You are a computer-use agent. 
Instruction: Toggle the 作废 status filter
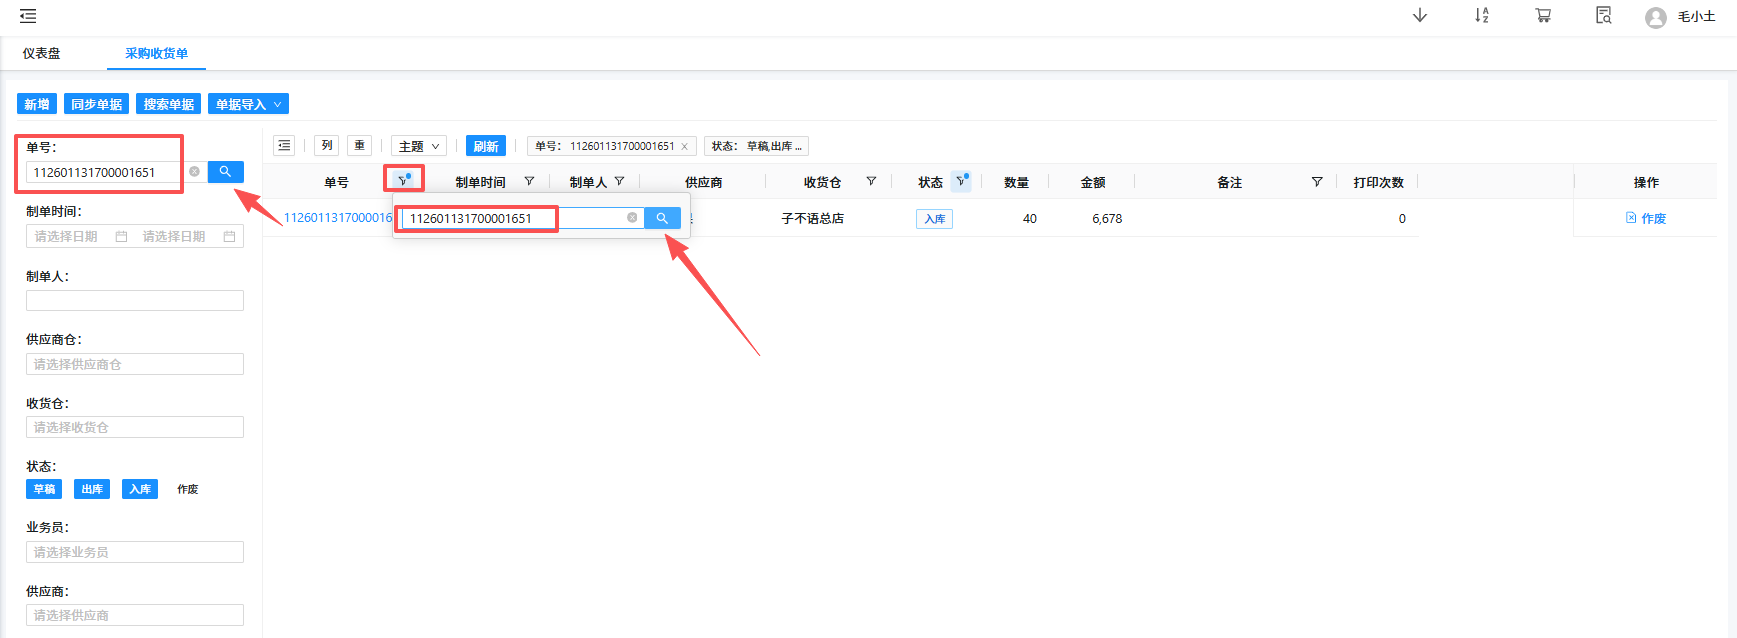point(188,489)
